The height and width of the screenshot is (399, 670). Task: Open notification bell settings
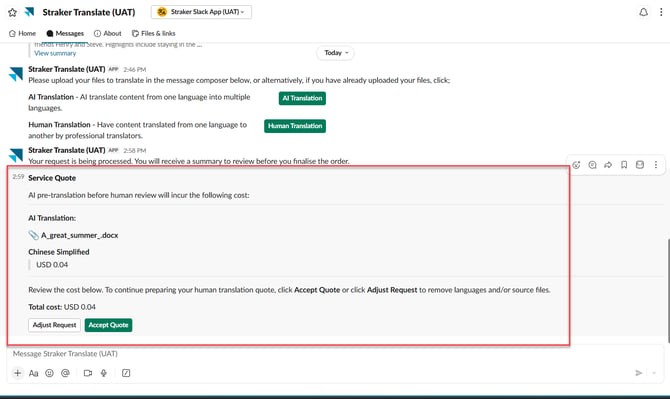643,12
